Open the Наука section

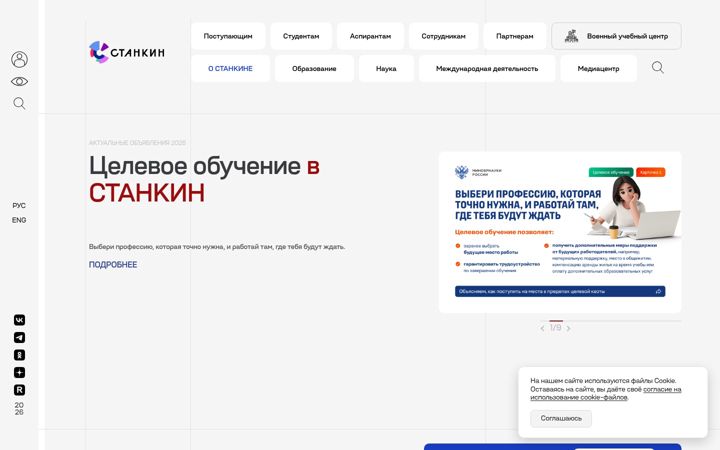coord(386,68)
